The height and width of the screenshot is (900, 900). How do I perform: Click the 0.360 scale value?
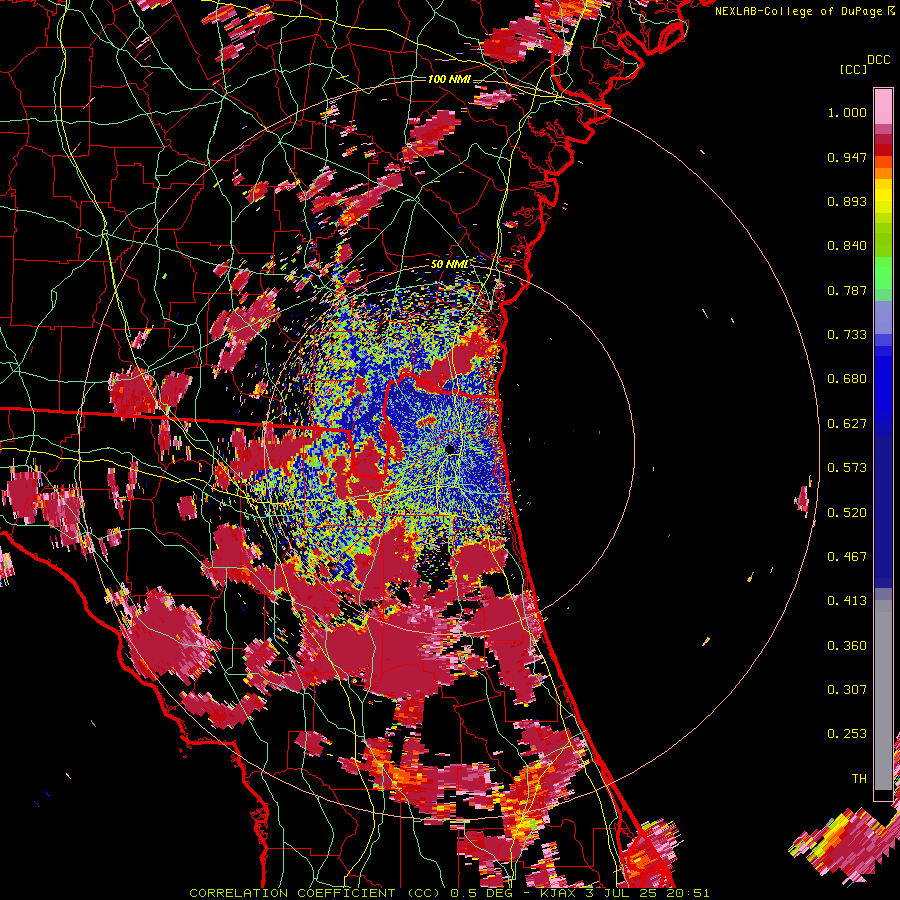(847, 646)
